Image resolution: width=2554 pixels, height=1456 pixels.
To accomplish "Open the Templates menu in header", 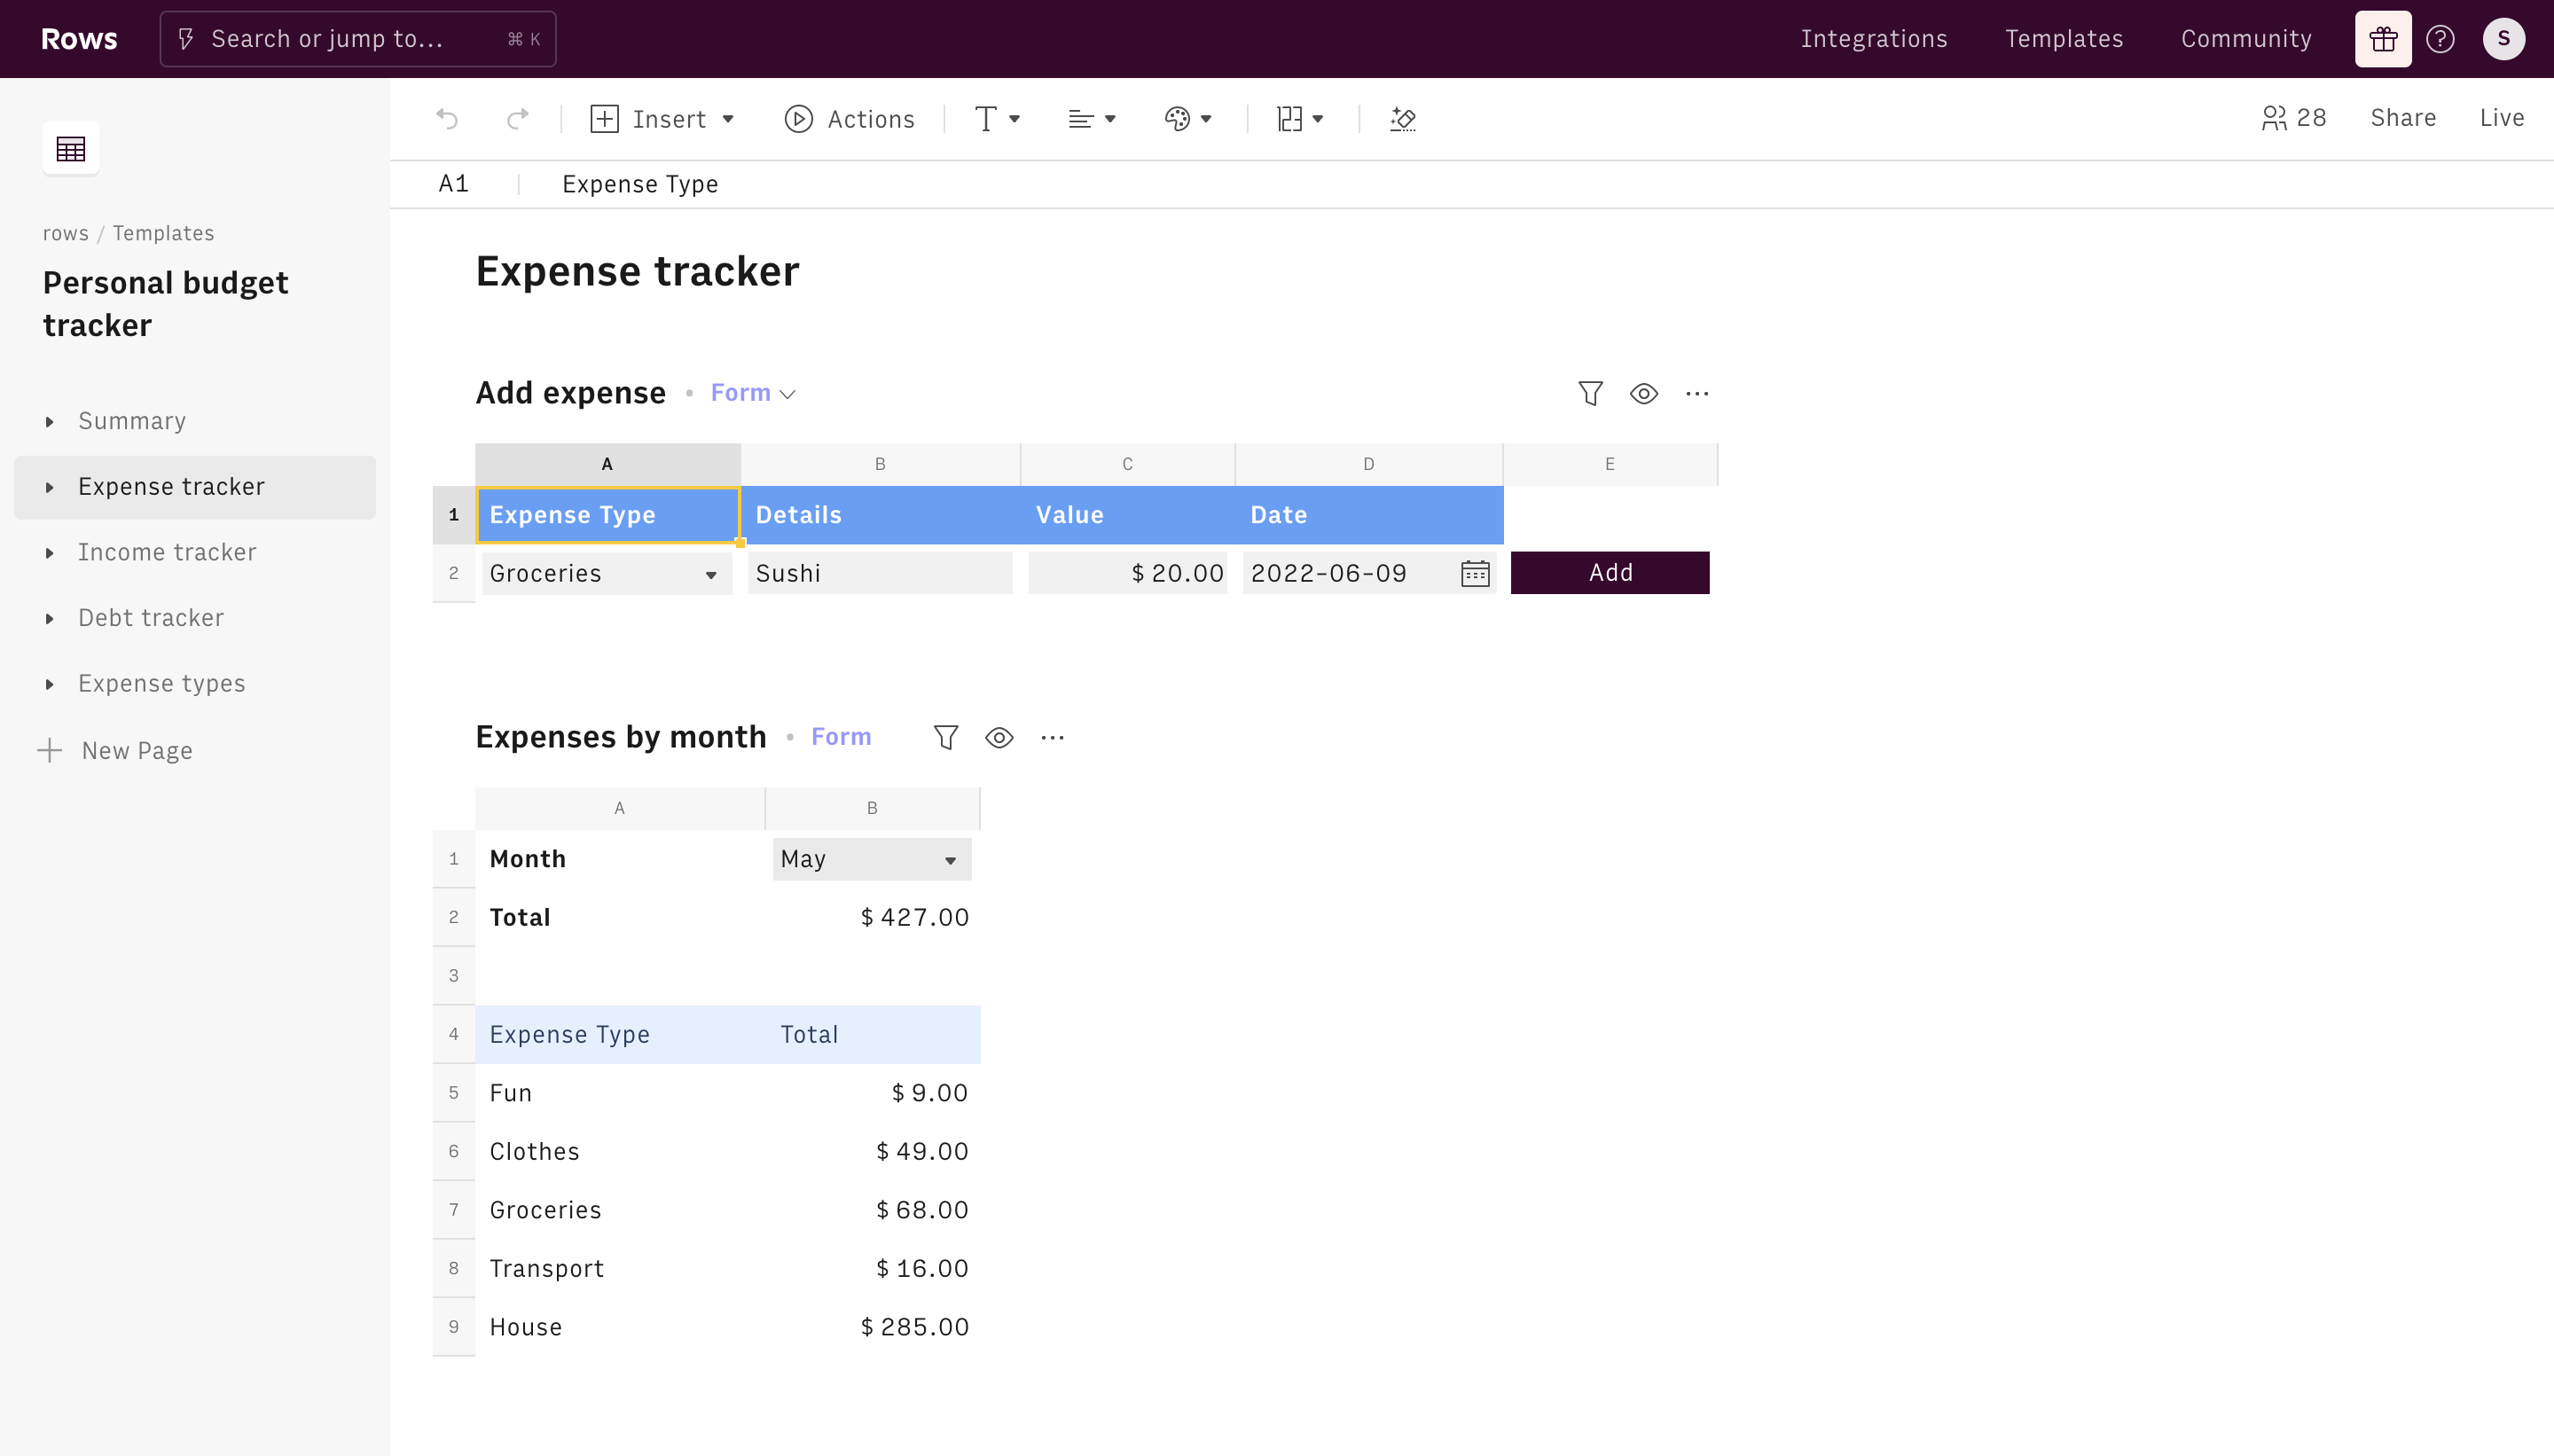I will pyautogui.click(x=2063, y=39).
